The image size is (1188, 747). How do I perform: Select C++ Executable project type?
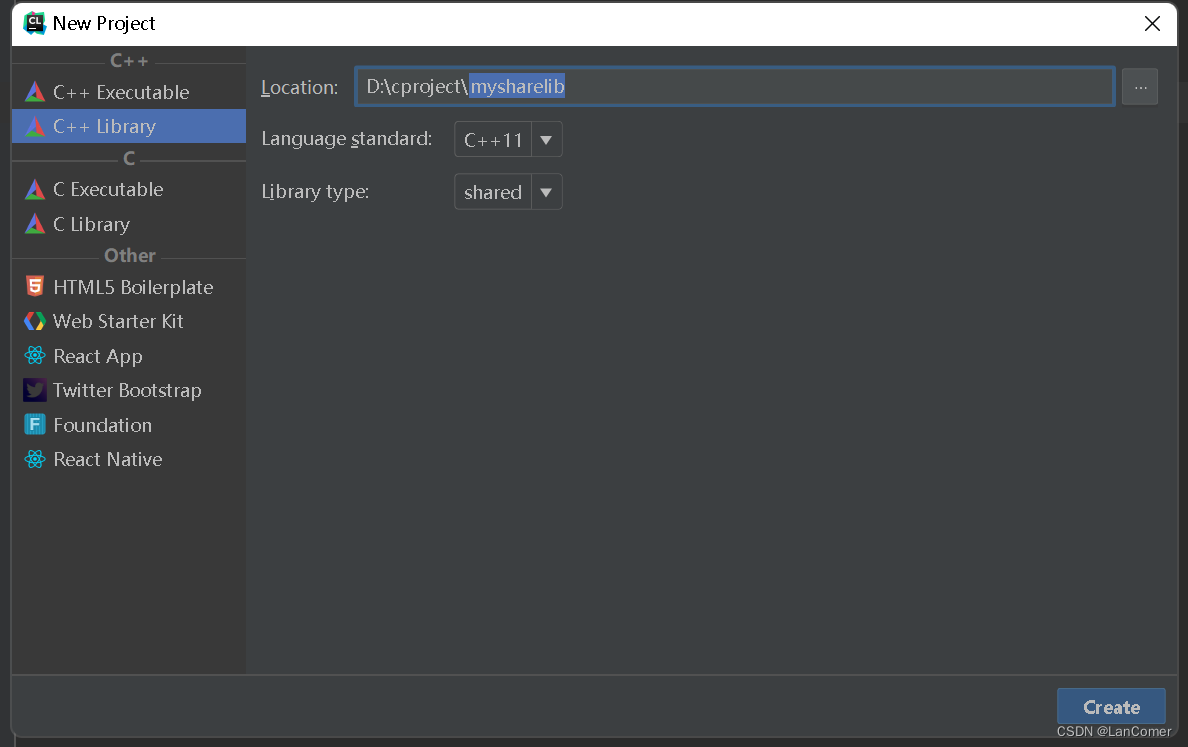[129, 92]
